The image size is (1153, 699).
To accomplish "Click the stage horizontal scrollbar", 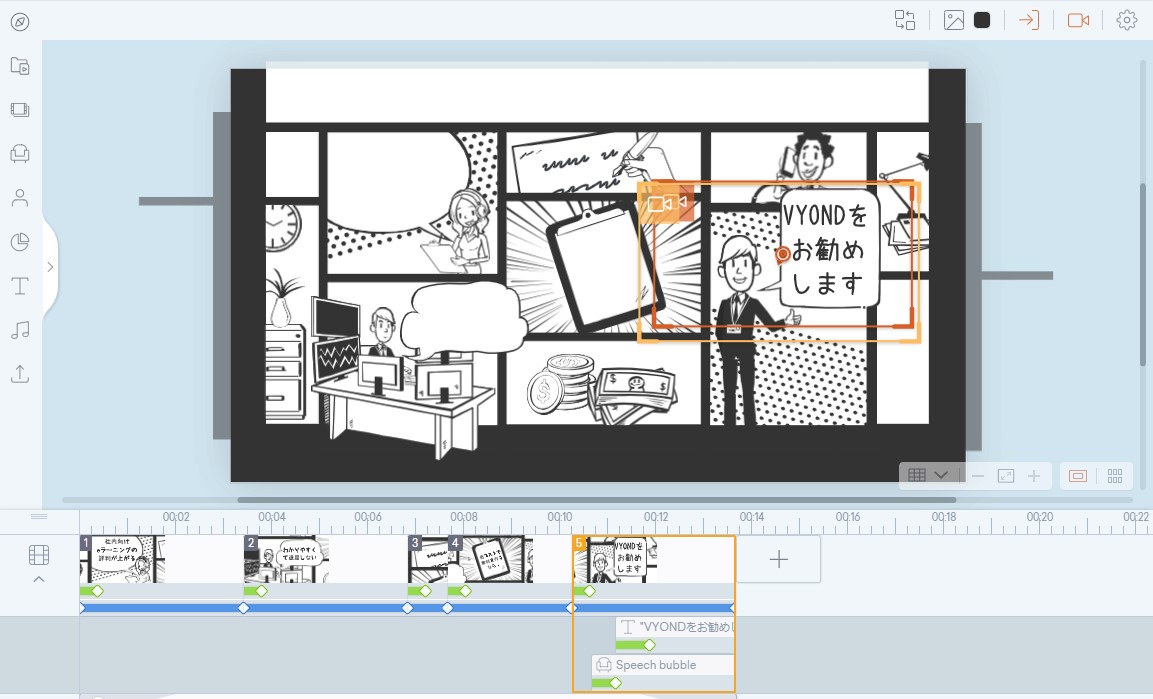I will 596,500.
